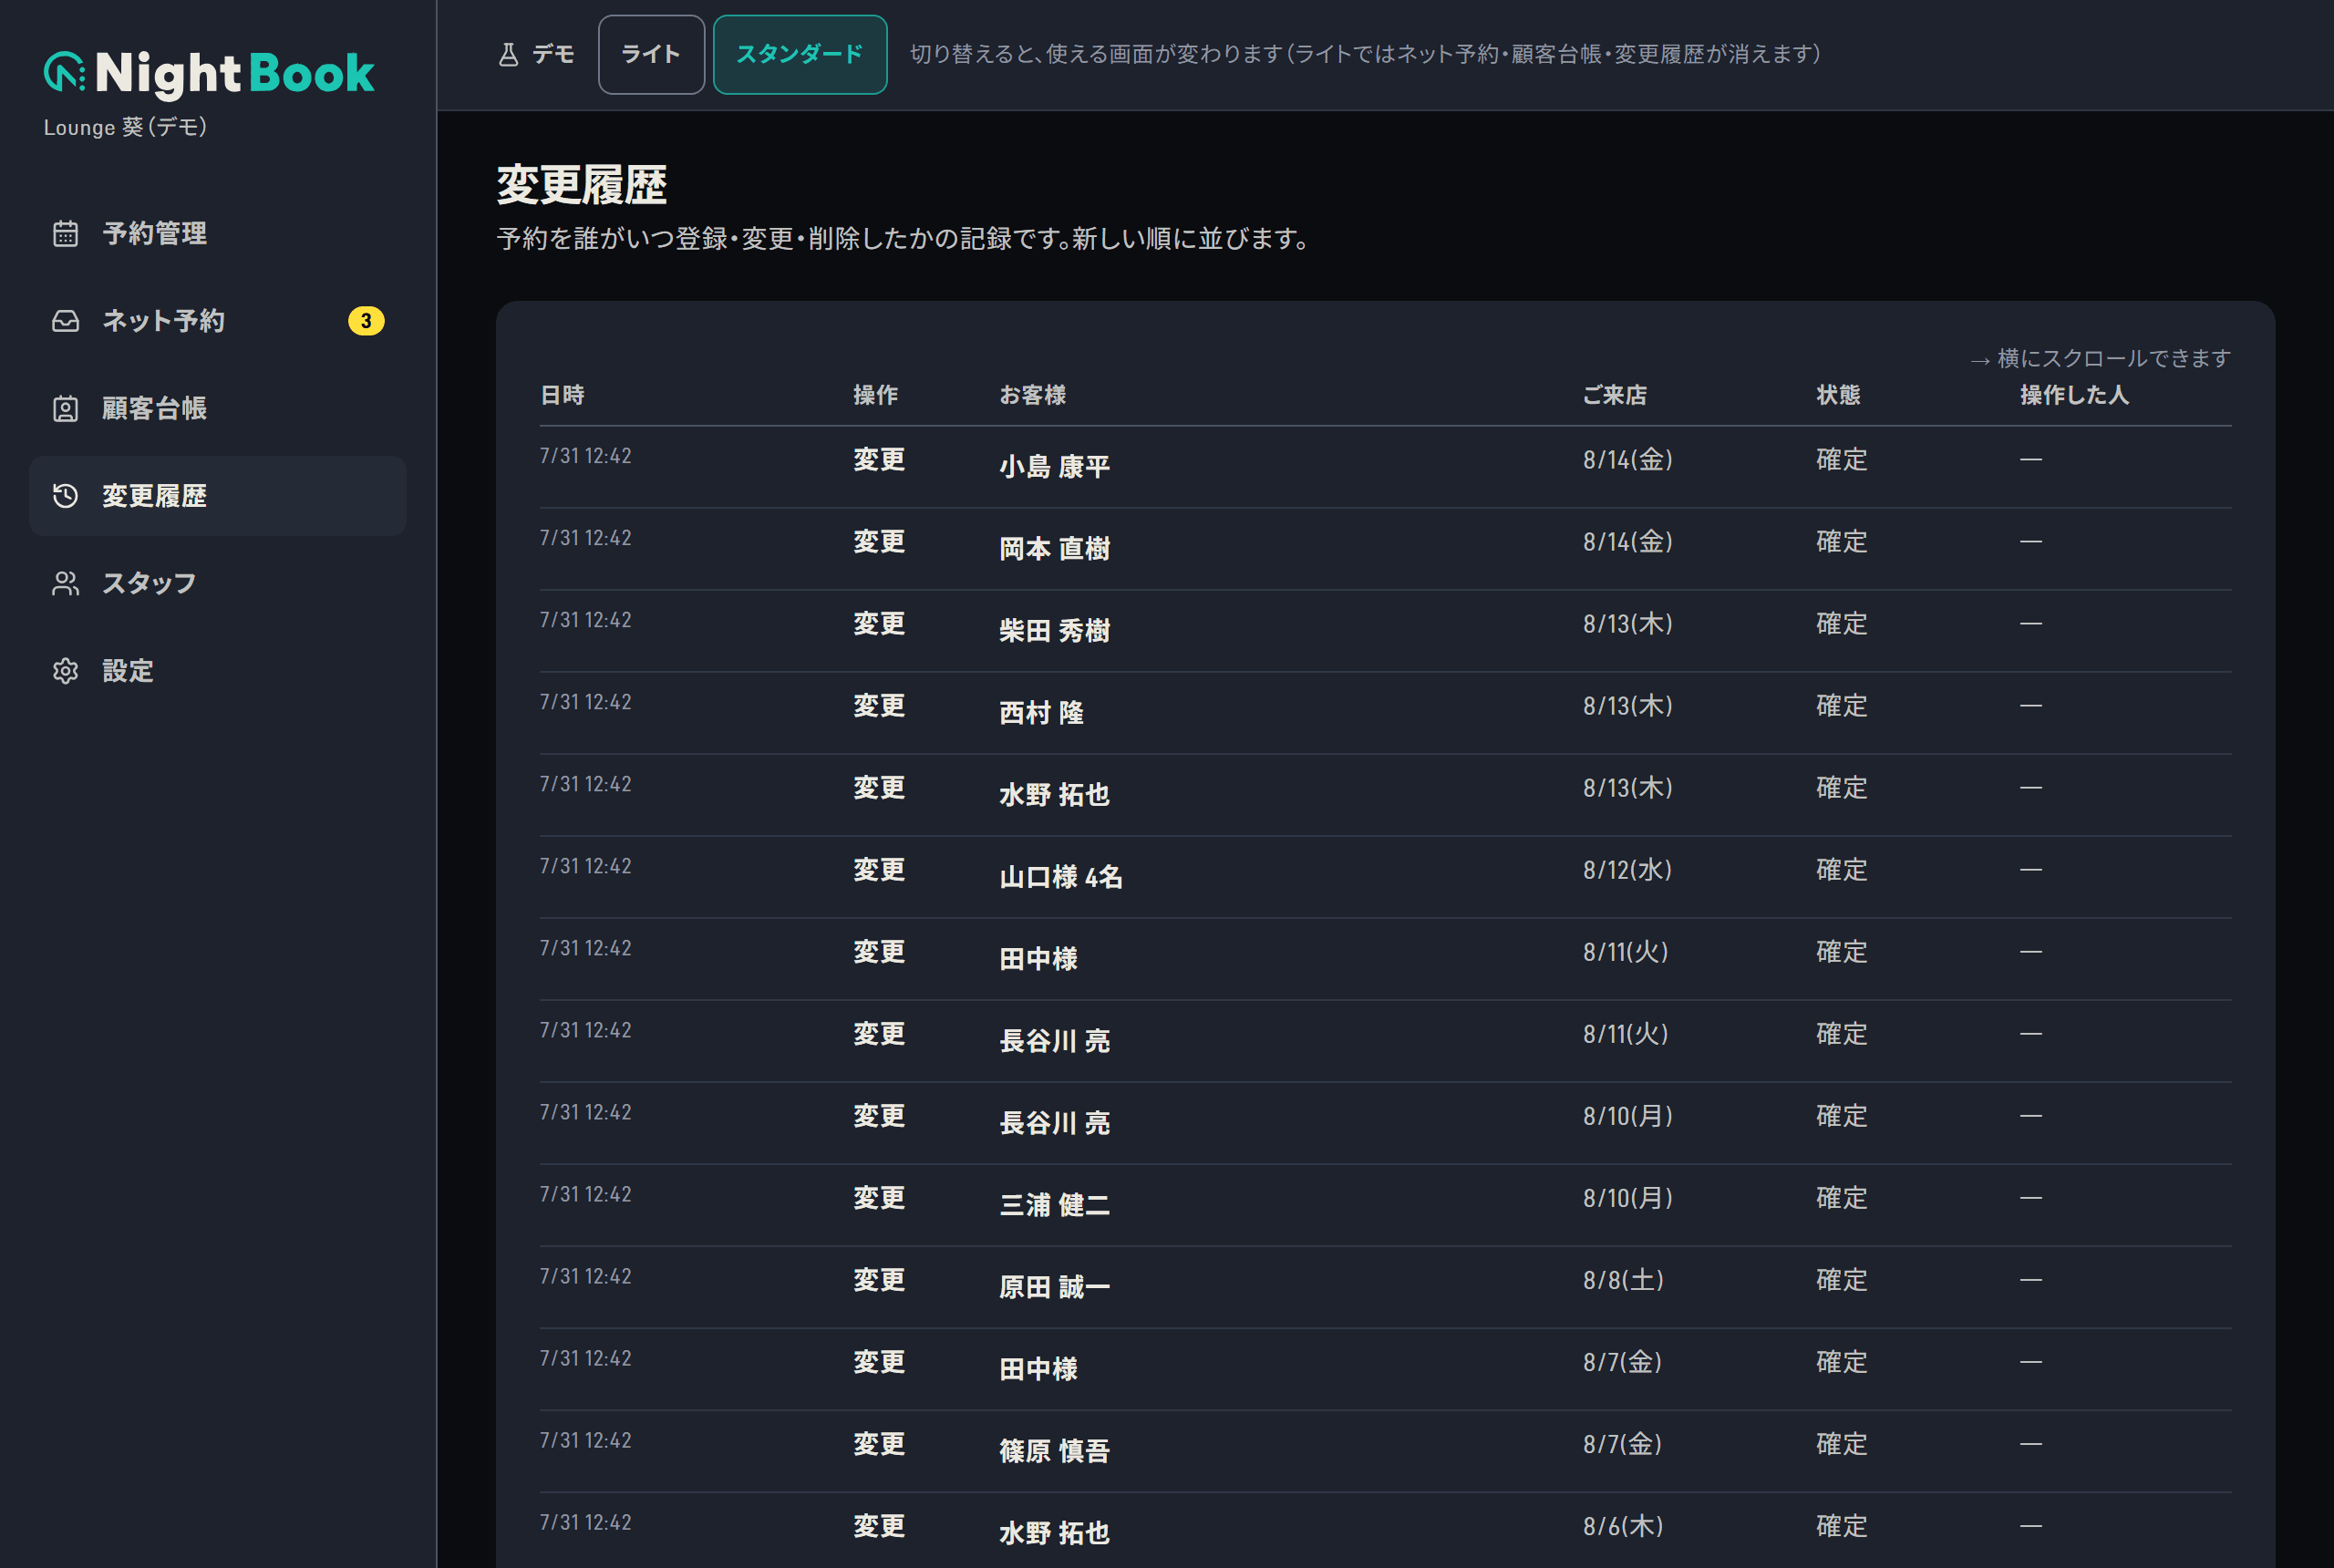Screen dimensions: 2334x1568
Task: Click customer name 西村 隆
Action: pyautogui.click(x=1041, y=713)
